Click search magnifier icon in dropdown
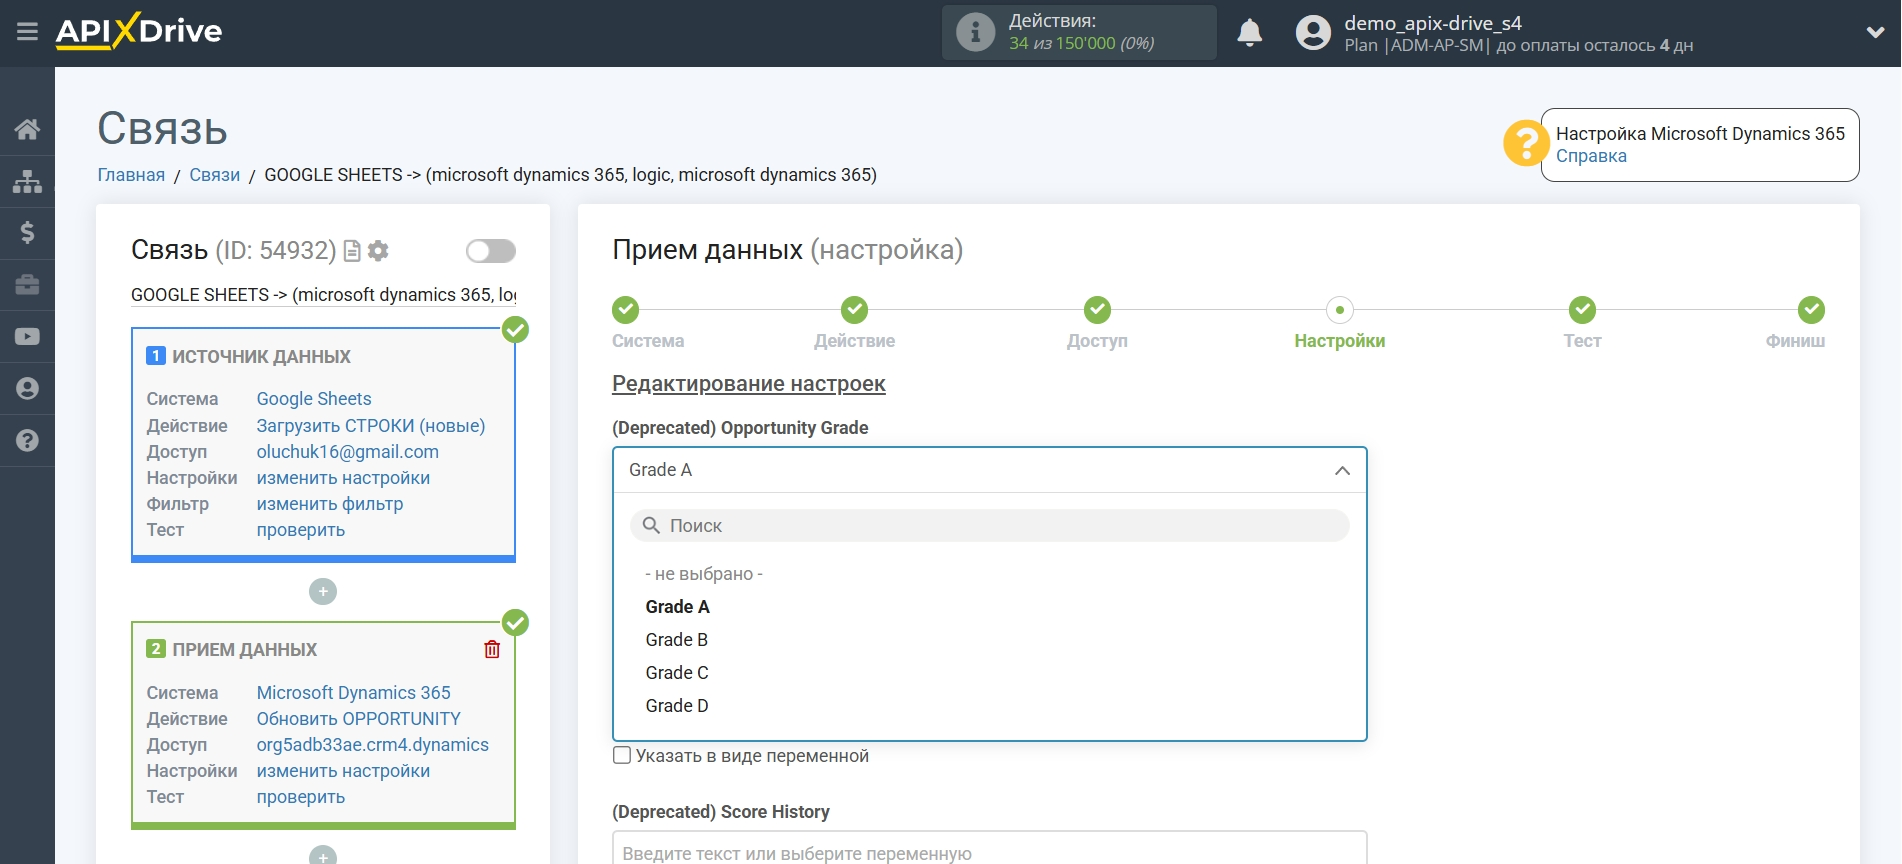The width and height of the screenshot is (1902, 864). tap(651, 526)
